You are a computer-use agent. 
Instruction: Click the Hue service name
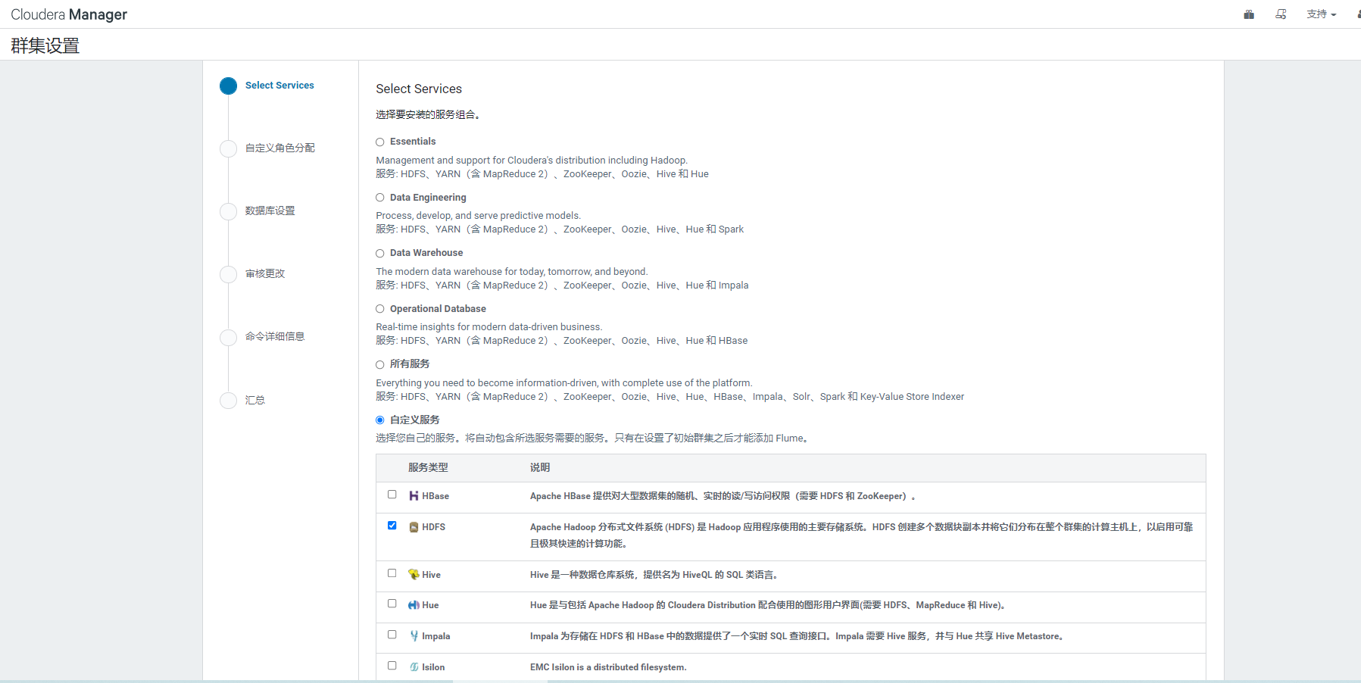click(x=430, y=605)
